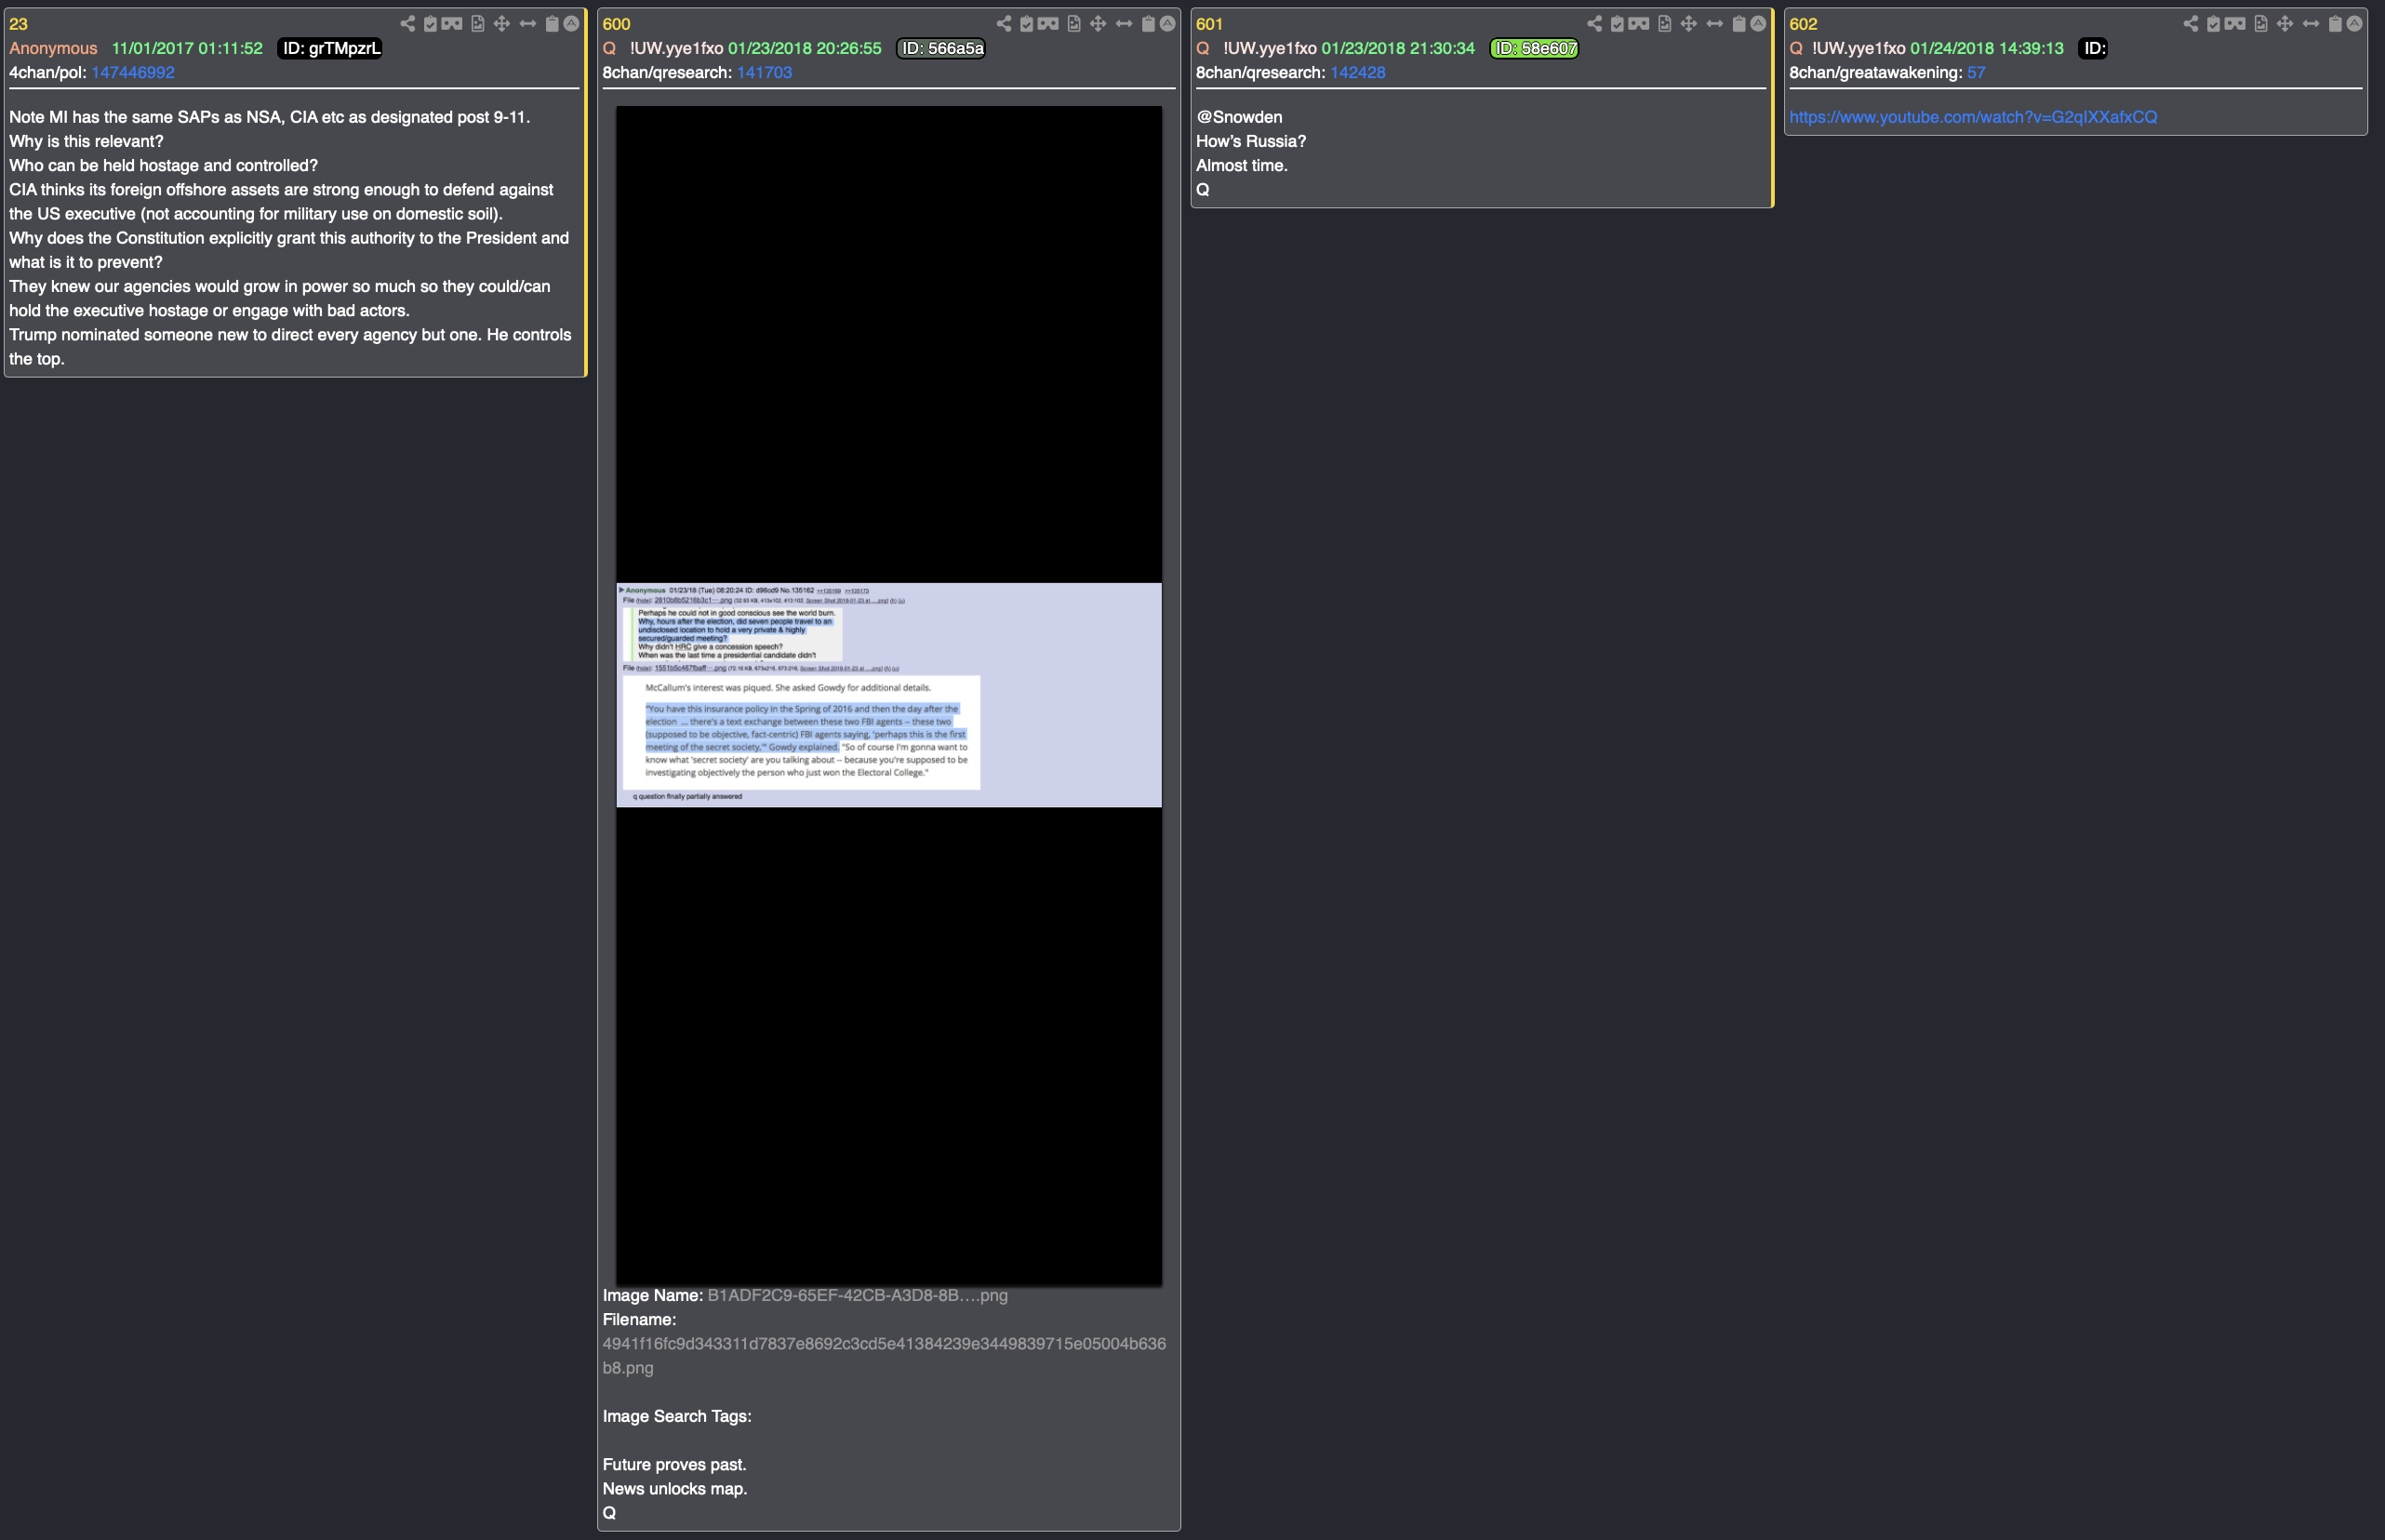
Task: Click the goggles icon on post 600
Action: point(1048,23)
